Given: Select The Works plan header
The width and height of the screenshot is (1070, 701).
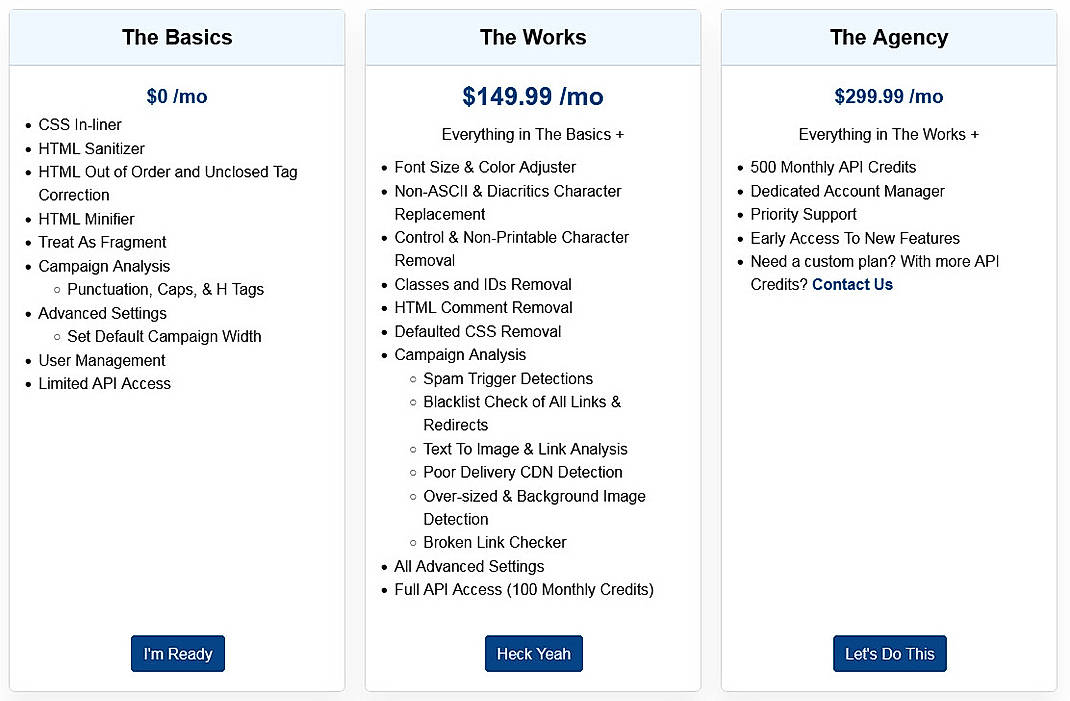Looking at the screenshot, I should (533, 37).
